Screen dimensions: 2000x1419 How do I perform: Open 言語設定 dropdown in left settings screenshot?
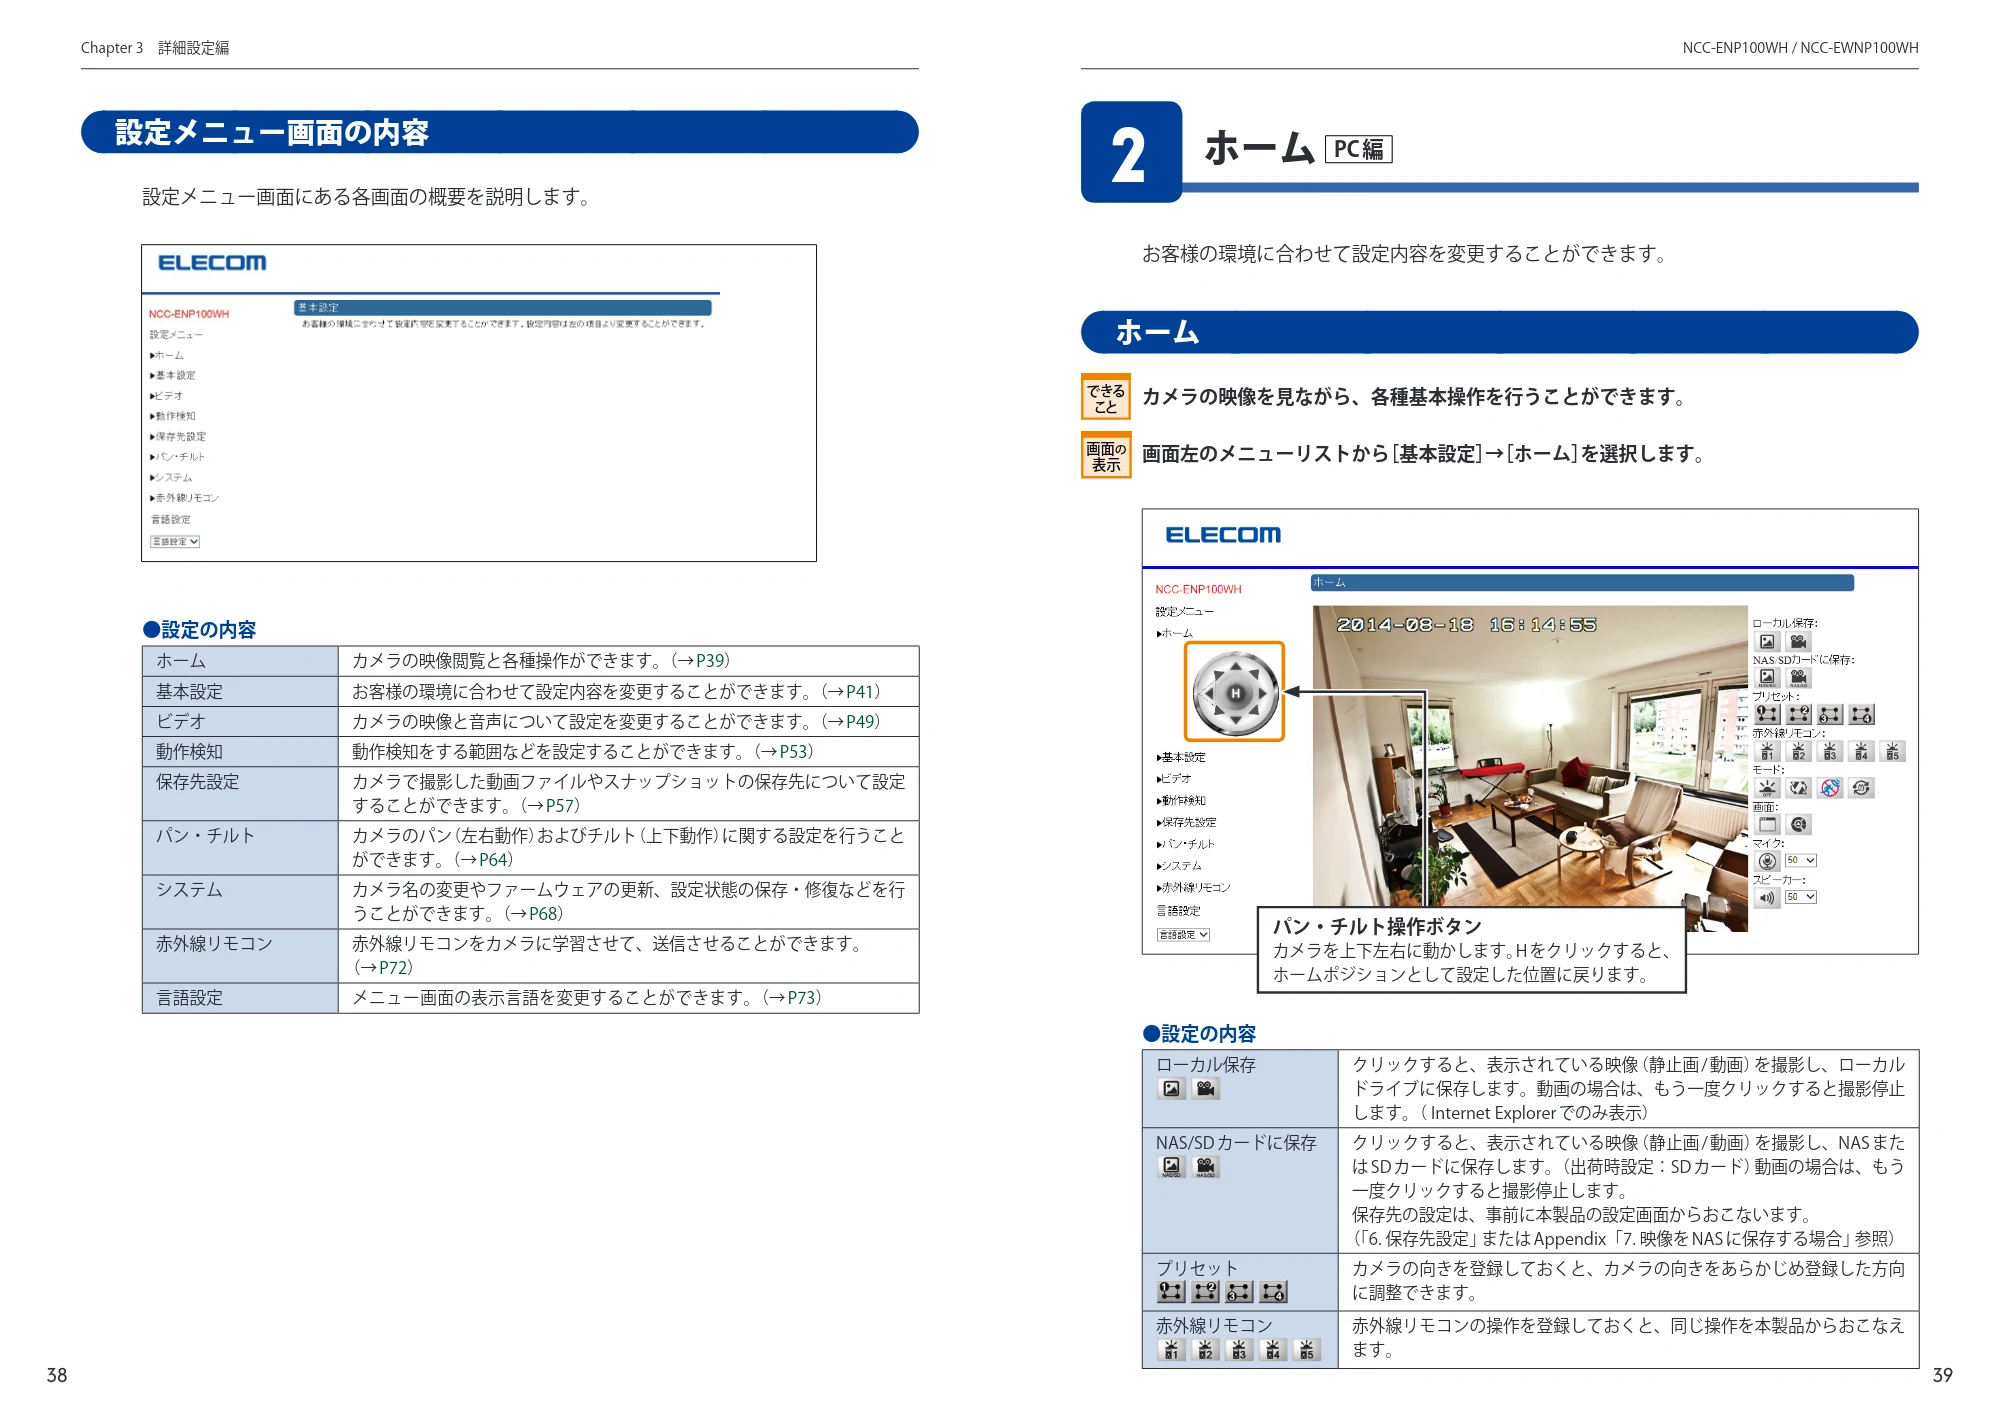pyautogui.click(x=175, y=542)
